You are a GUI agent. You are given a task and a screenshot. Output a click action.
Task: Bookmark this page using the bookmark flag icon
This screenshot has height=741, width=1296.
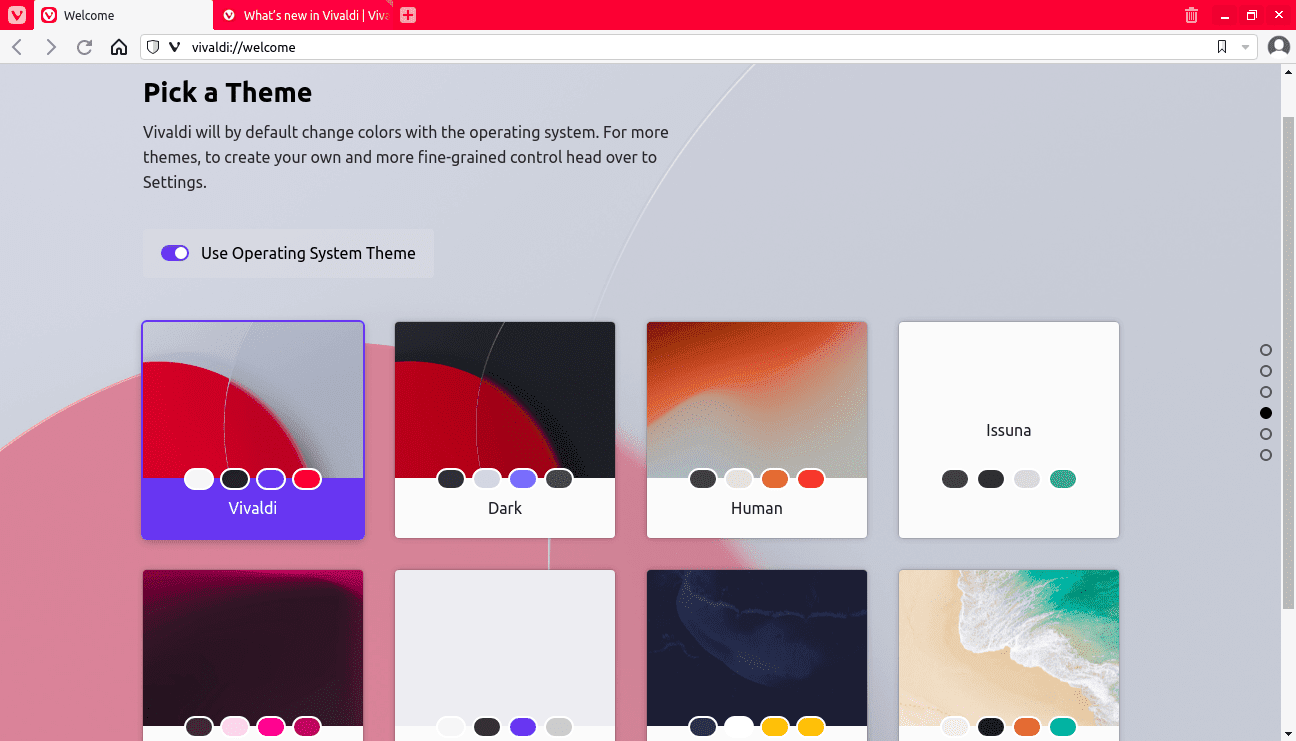click(1221, 46)
